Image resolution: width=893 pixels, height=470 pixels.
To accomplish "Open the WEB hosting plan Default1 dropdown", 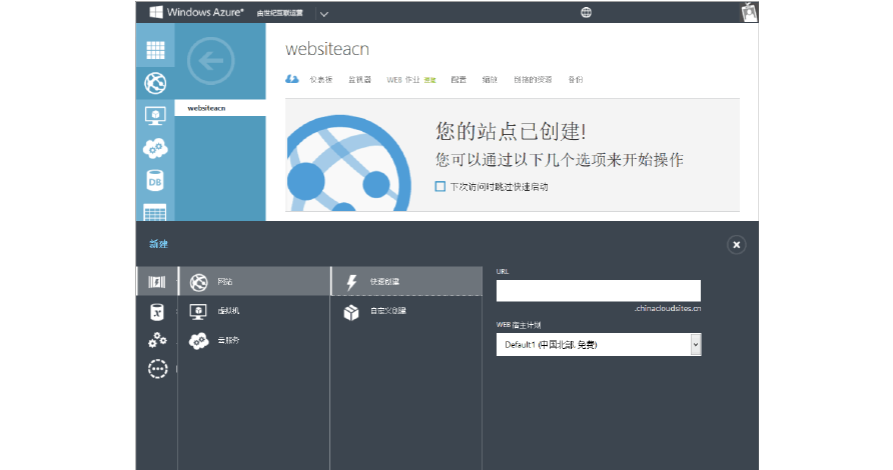I will pyautogui.click(x=598, y=345).
